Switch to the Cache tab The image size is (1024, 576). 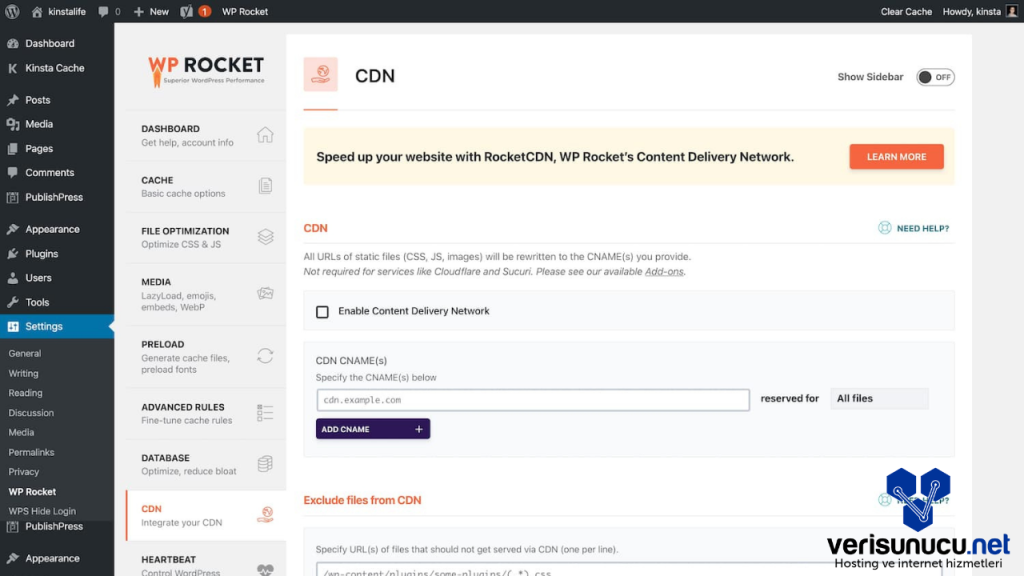coord(206,186)
